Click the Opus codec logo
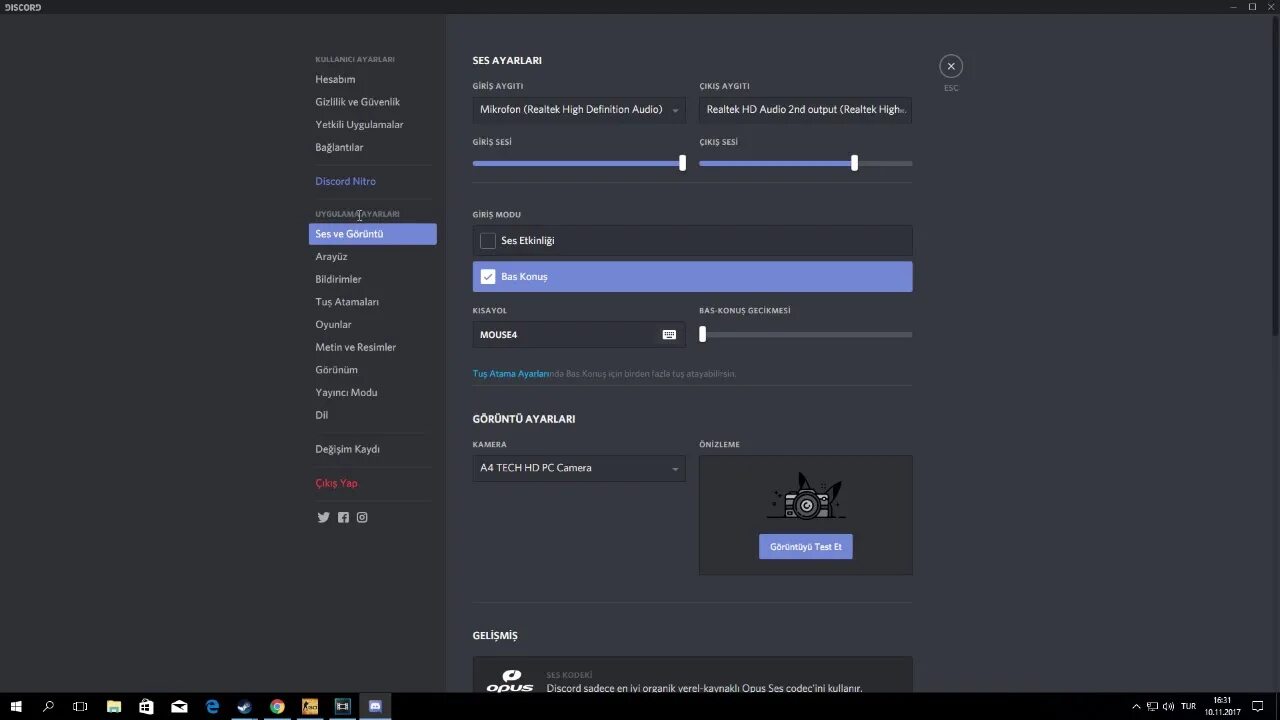The height and width of the screenshot is (720, 1280). 509,682
